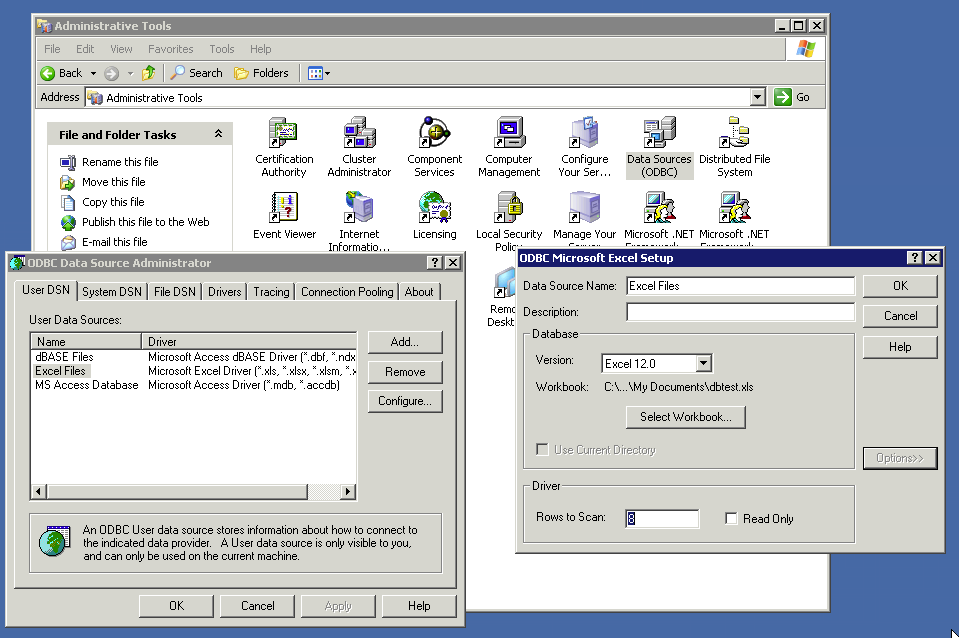Click Select Workbook... button
The width and height of the screenshot is (959, 638).
click(x=686, y=417)
